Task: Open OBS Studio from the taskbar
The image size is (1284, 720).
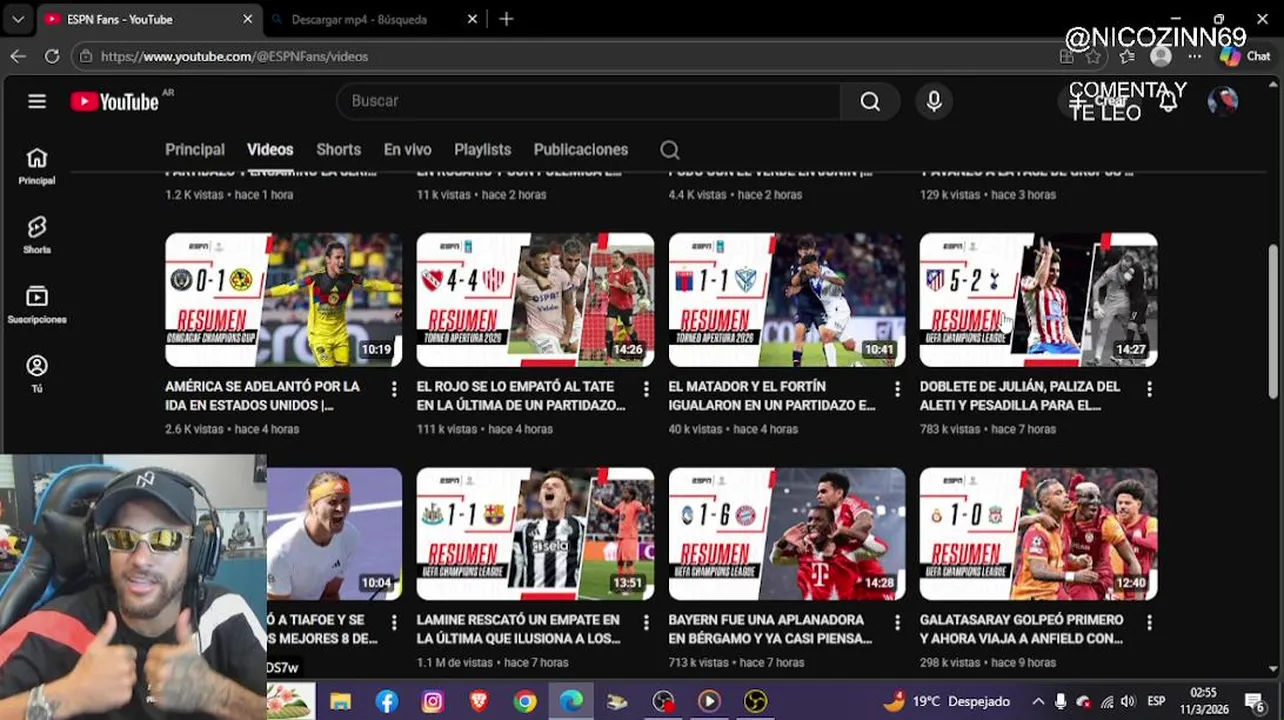Action: click(663, 702)
